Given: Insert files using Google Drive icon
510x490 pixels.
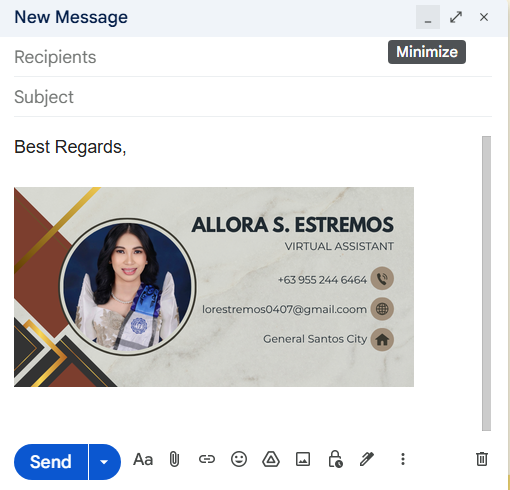Looking at the screenshot, I should 271,459.
